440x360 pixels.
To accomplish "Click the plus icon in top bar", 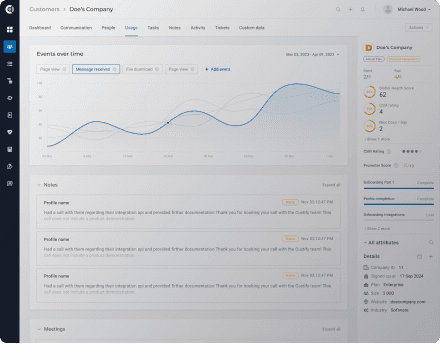I will [x=350, y=9].
